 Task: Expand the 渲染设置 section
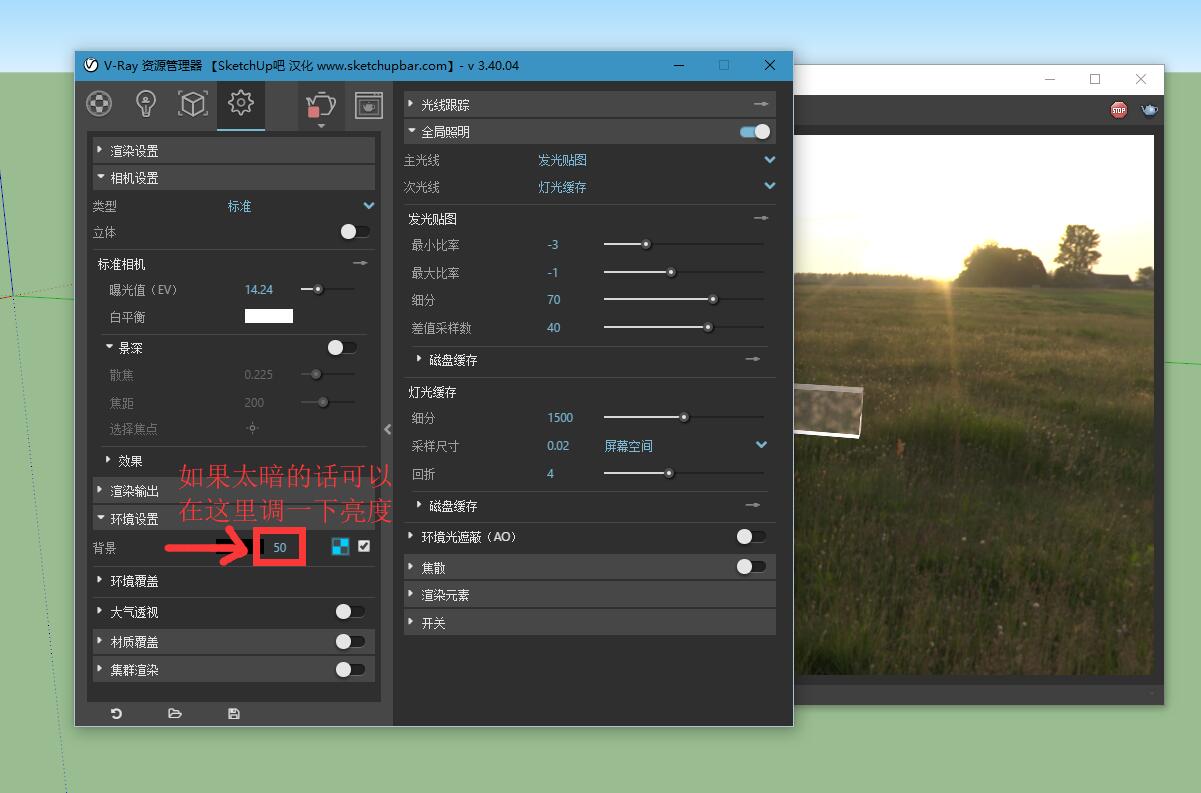[x=134, y=151]
